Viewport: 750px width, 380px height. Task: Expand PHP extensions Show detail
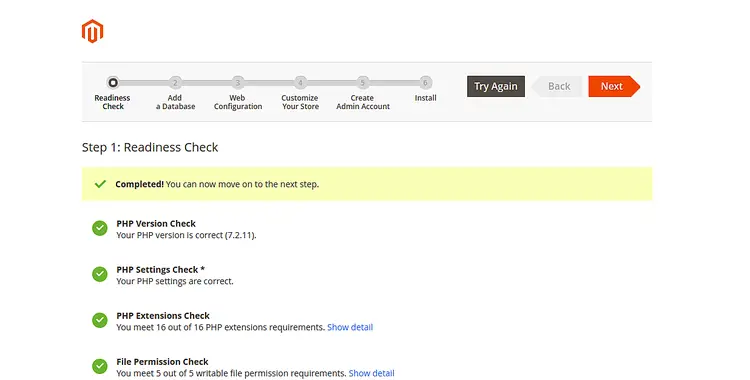point(350,327)
